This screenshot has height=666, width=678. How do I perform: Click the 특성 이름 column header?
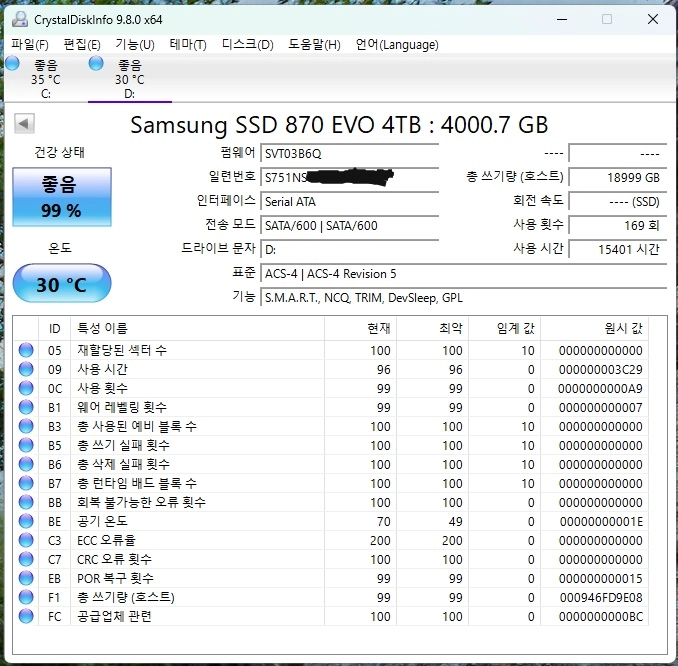click(197, 329)
